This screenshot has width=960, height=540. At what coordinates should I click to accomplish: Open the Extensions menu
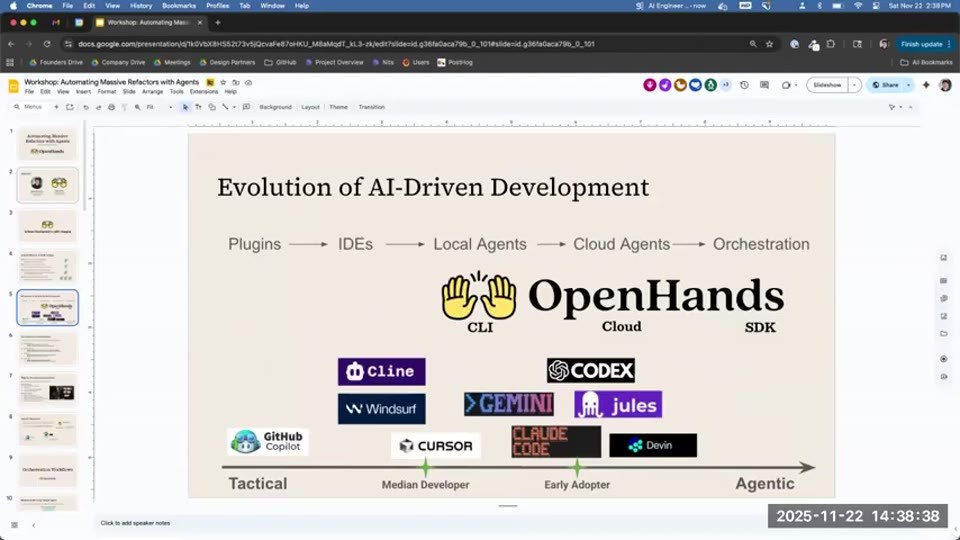point(204,92)
